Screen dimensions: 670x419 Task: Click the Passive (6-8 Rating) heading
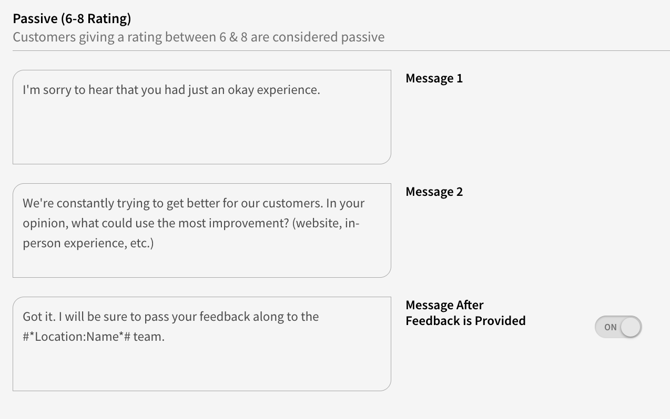[71, 18]
